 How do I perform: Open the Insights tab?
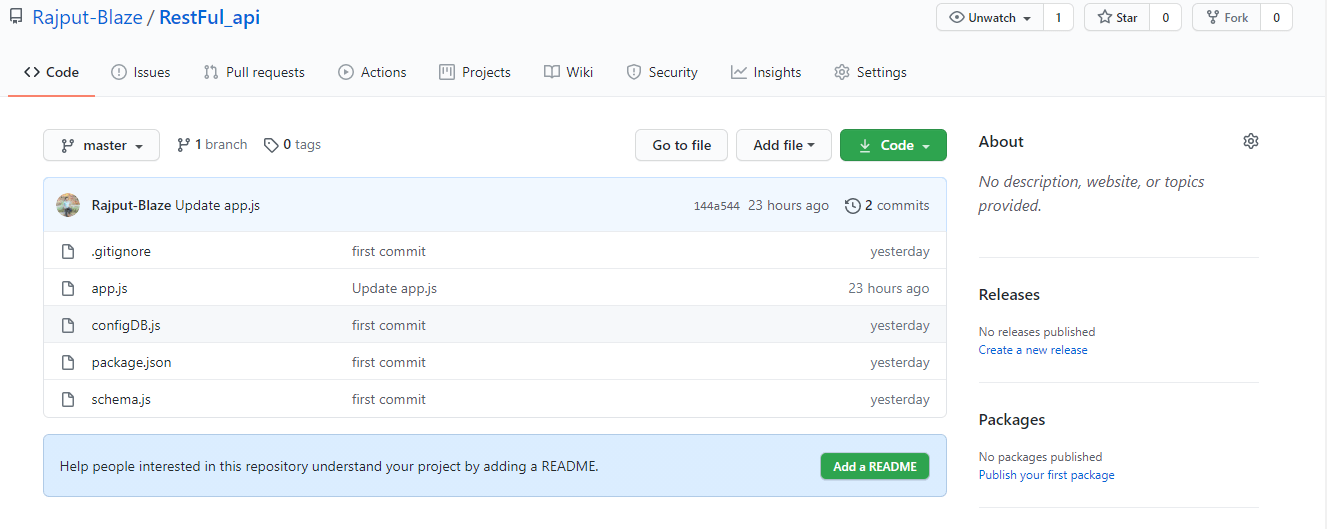[x=766, y=72]
